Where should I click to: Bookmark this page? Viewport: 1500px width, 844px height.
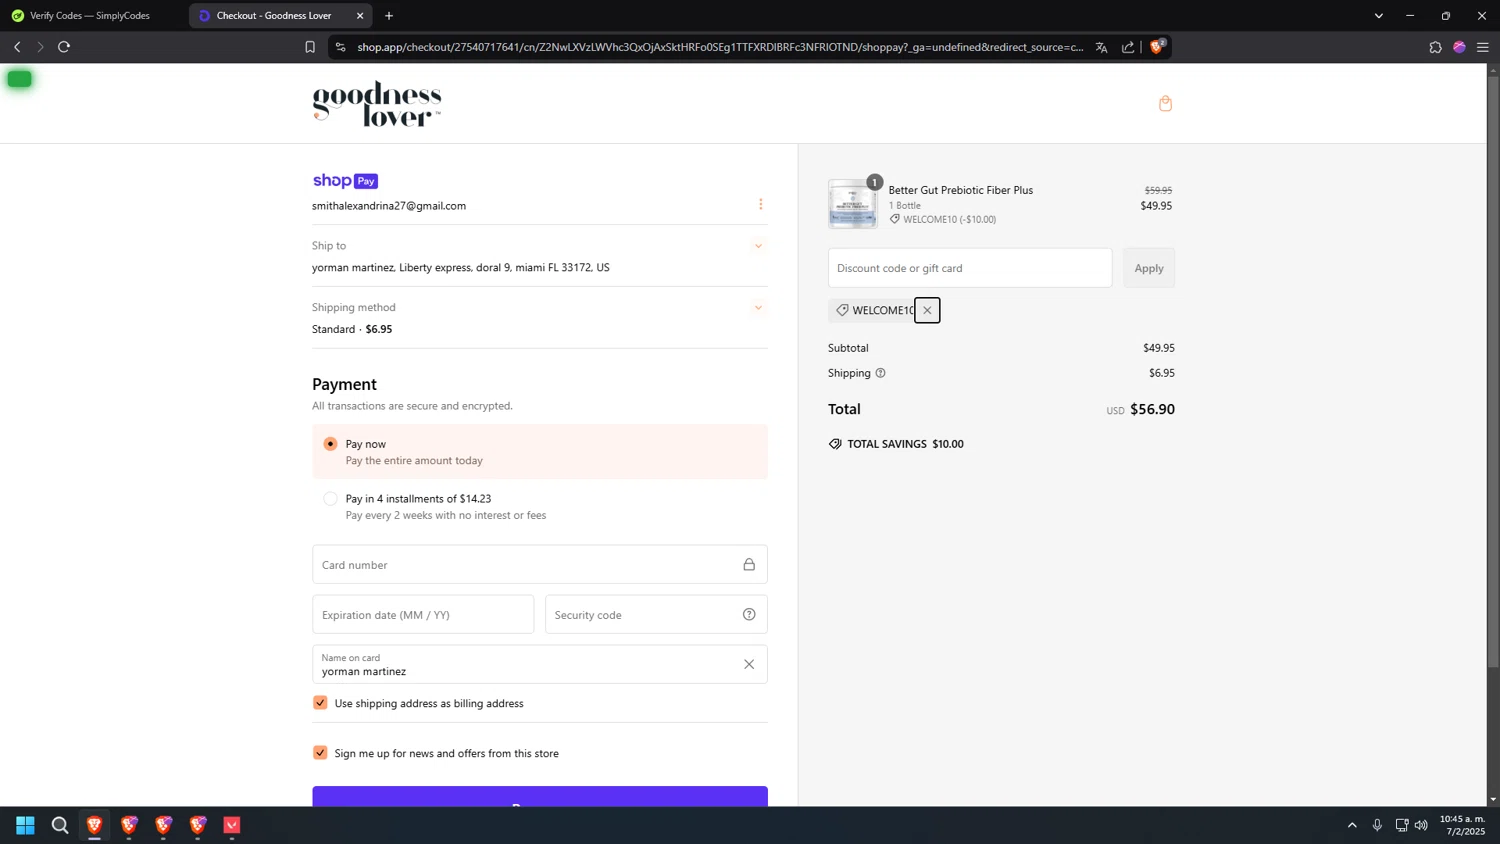point(310,47)
